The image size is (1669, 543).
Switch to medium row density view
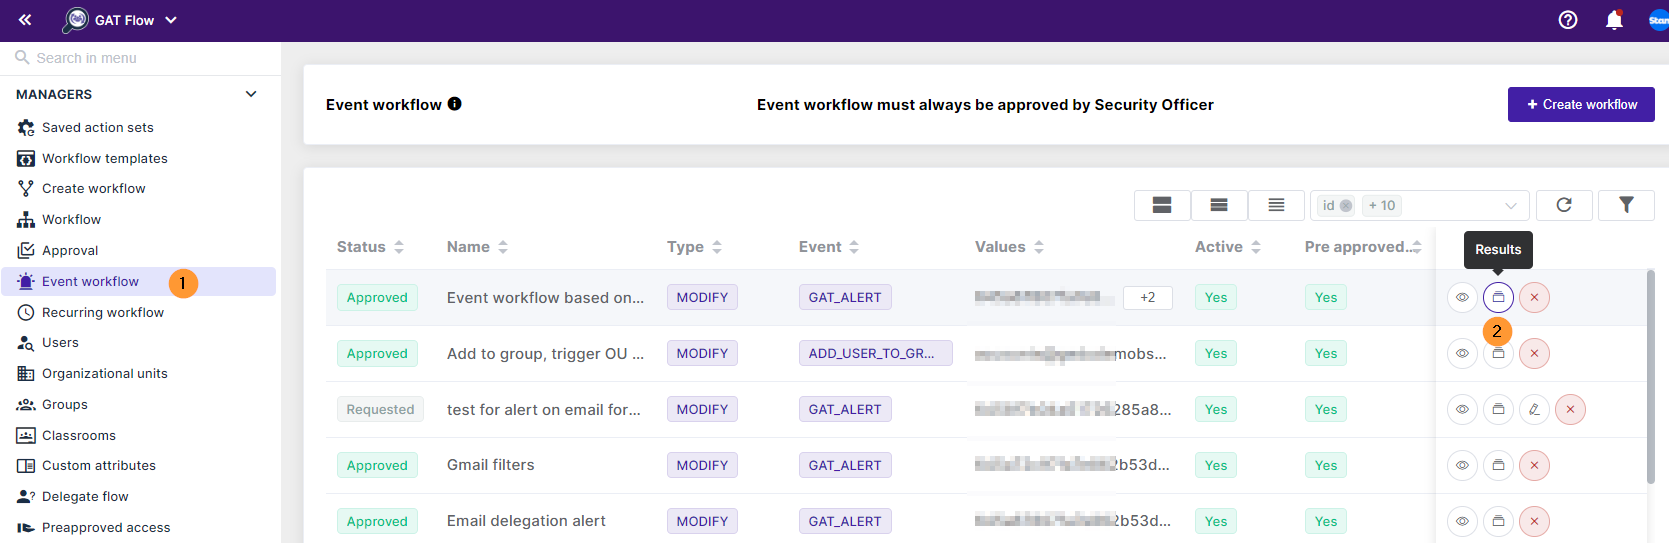pyautogui.click(x=1219, y=205)
